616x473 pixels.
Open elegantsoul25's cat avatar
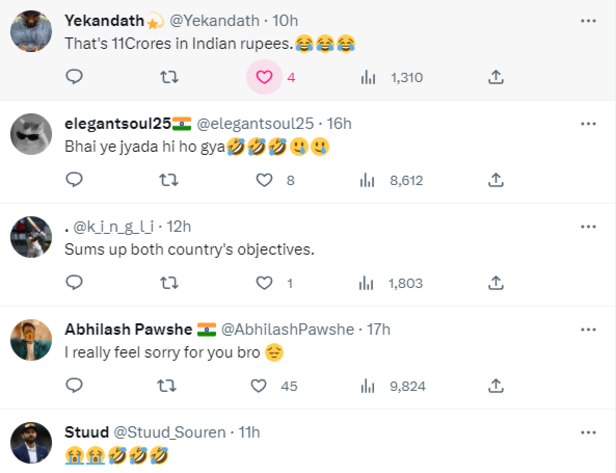pyautogui.click(x=31, y=134)
